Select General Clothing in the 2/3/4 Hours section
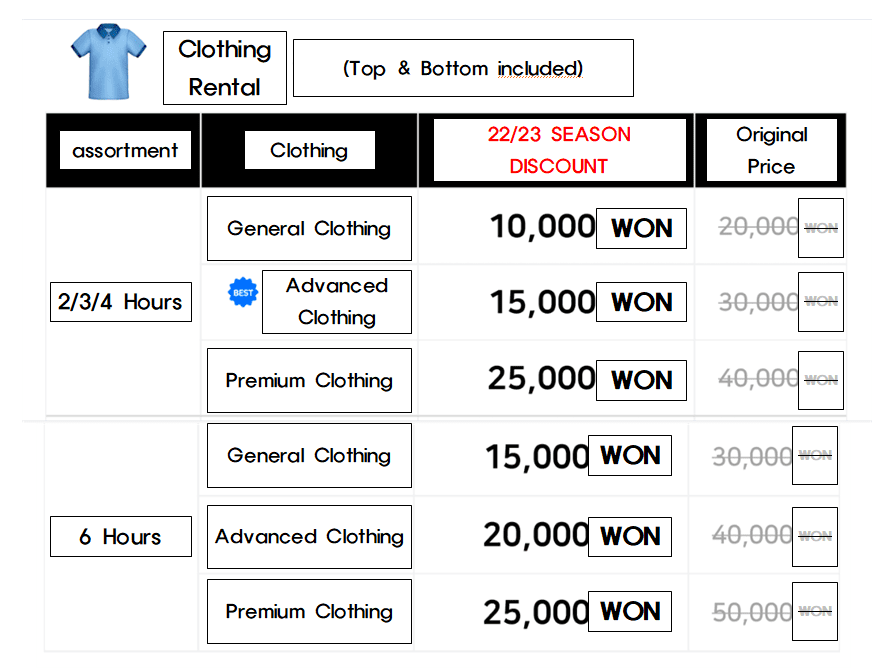The width and height of the screenshot is (887, 672). (309, 228)
